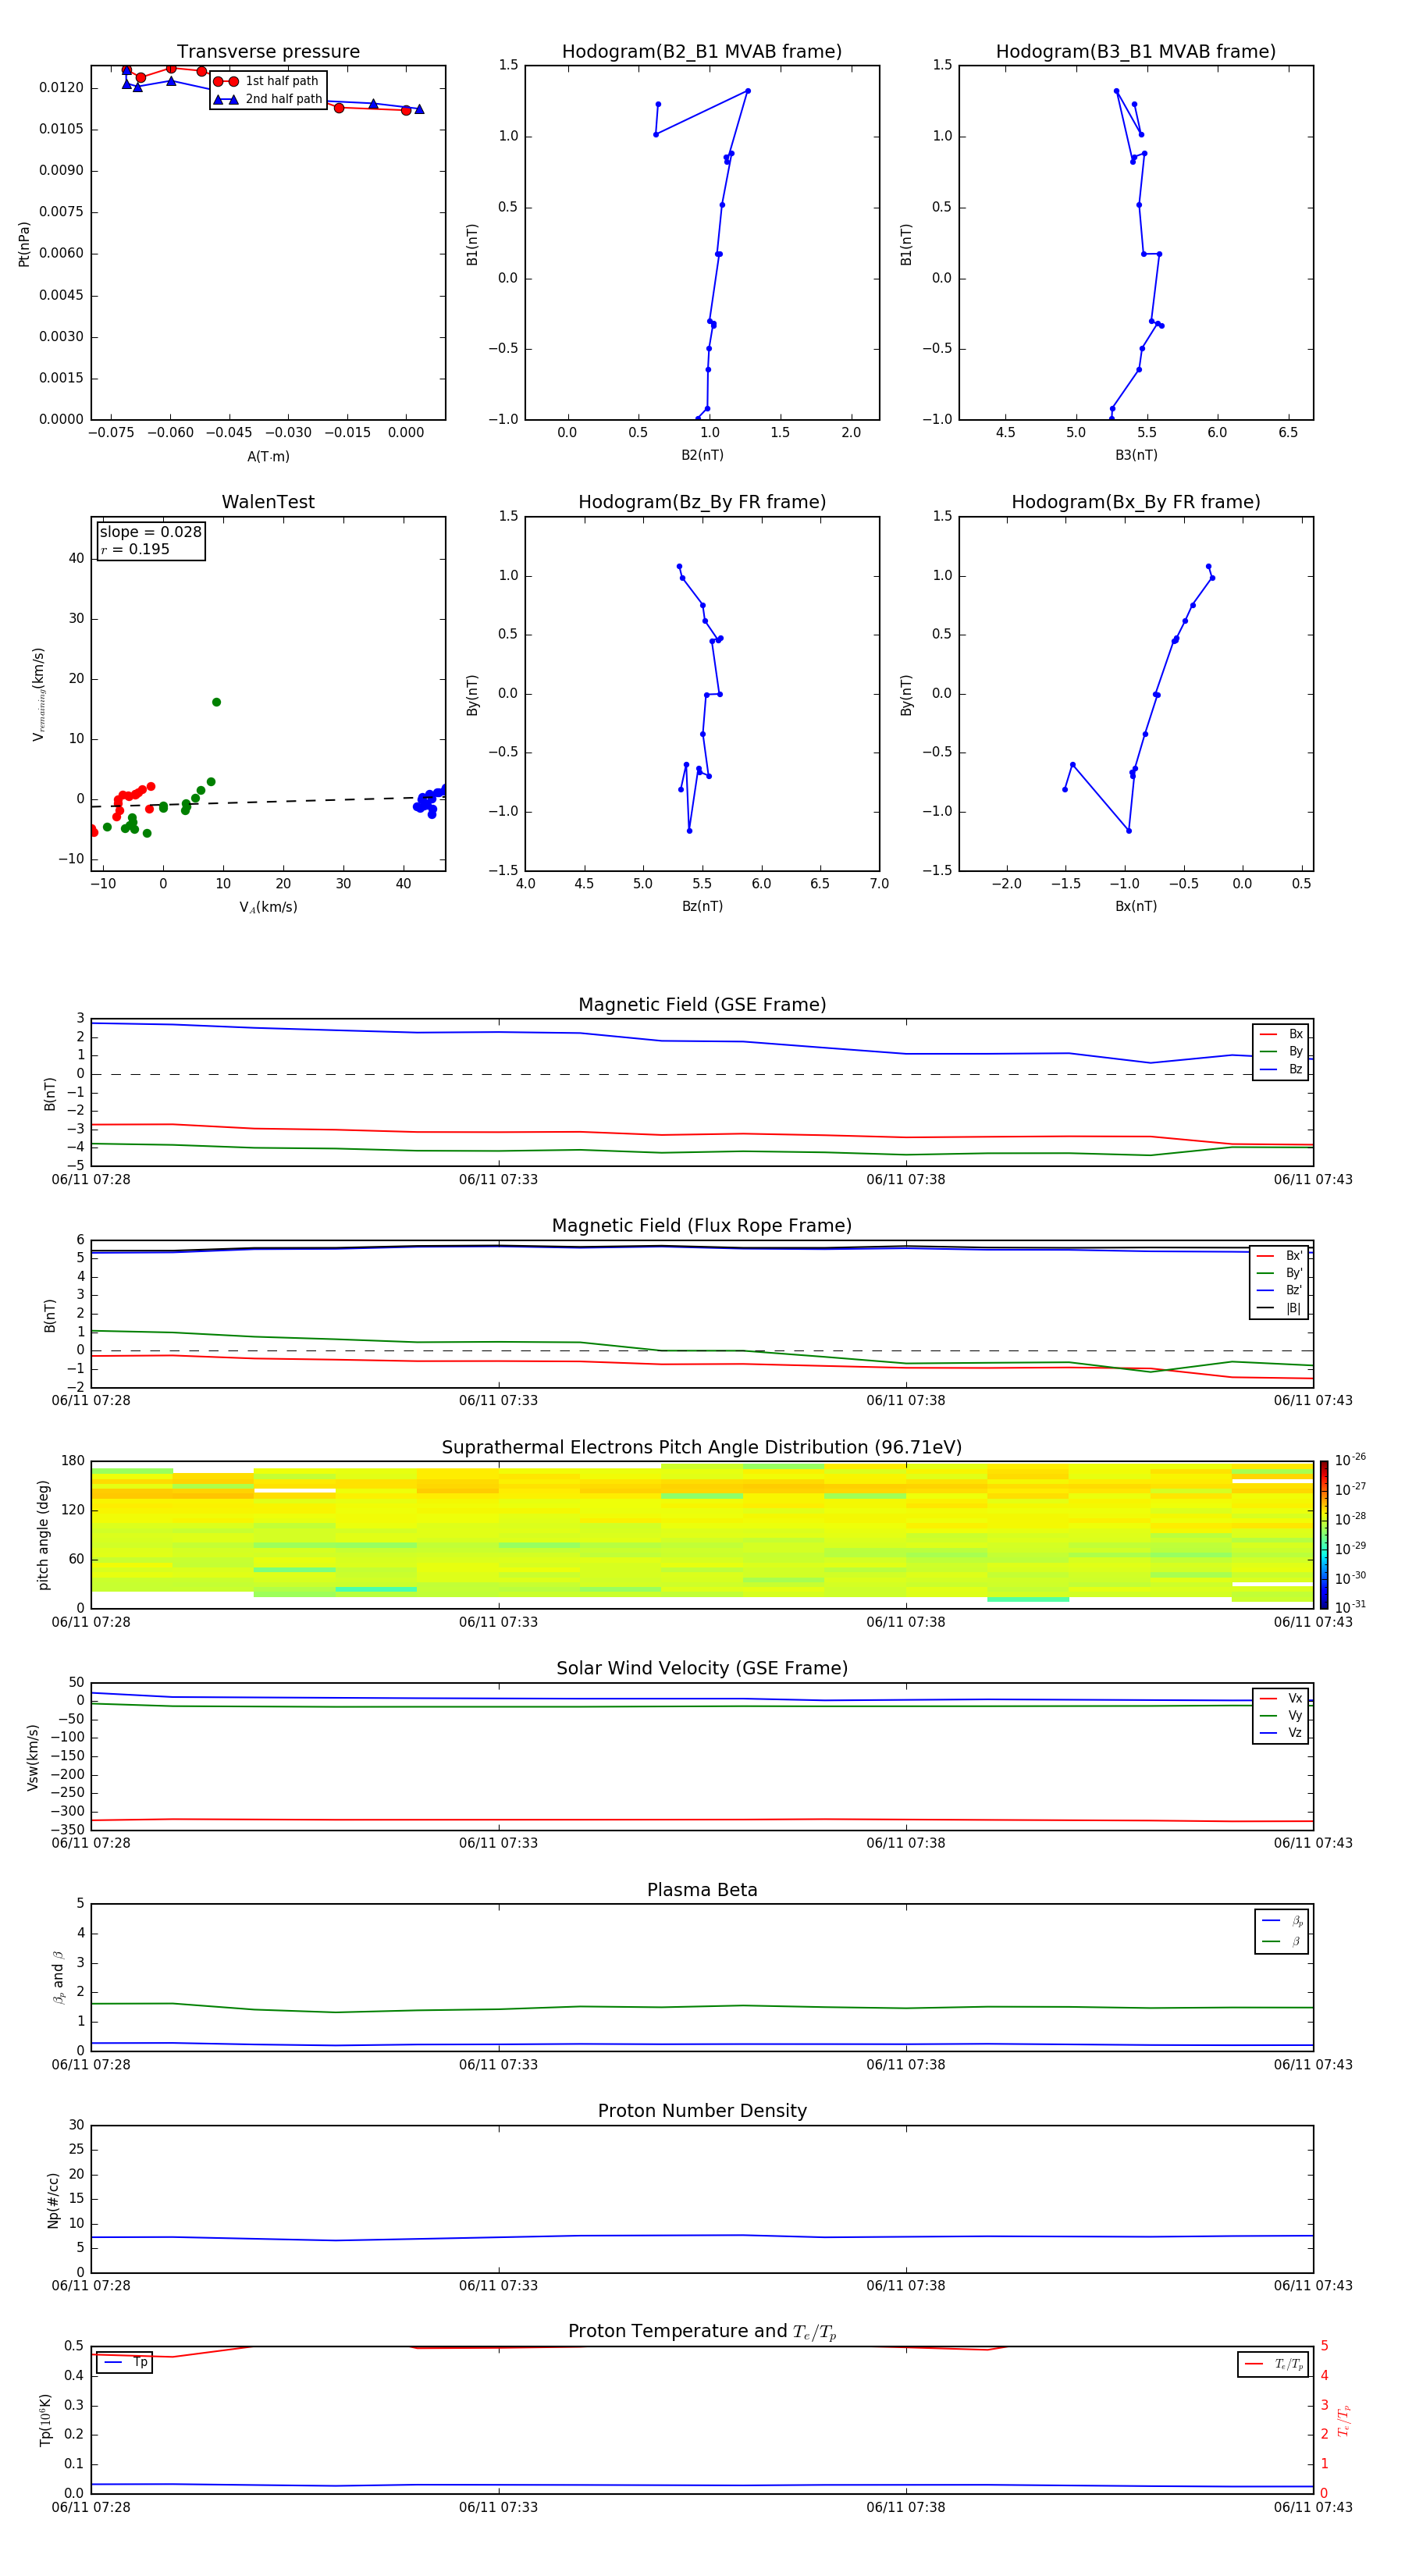Click the "V_A(km/s)" x-axis label
This screenshot has width=1405, height=2576.
pyautogui.click(x=268, y=907)
